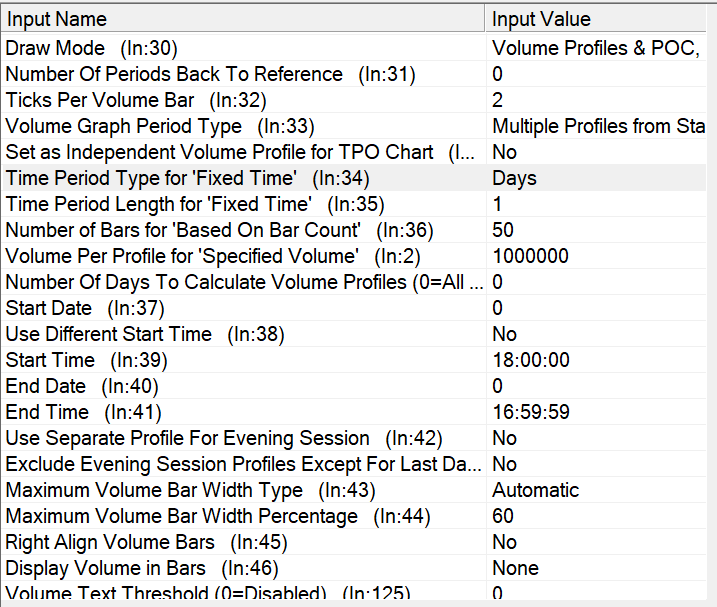Open Maximum Volume Bar Width Type 'Automatic' dropdown
This screenshot has width=717, height=607.
[596, 490]
